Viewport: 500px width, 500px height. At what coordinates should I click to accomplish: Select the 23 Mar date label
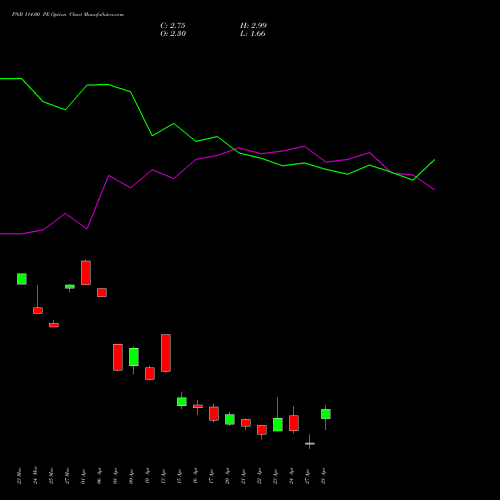point(19,476)
